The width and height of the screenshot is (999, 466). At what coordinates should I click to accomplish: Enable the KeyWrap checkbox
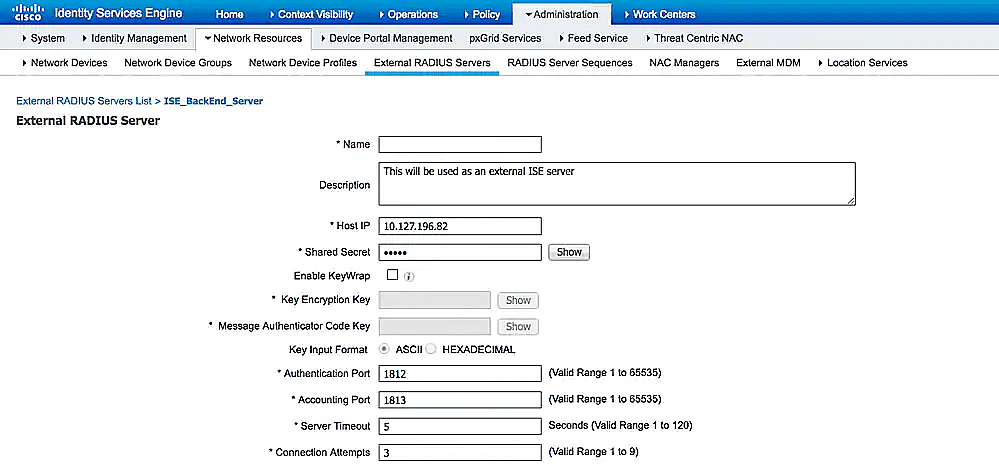tap(392, 275)
